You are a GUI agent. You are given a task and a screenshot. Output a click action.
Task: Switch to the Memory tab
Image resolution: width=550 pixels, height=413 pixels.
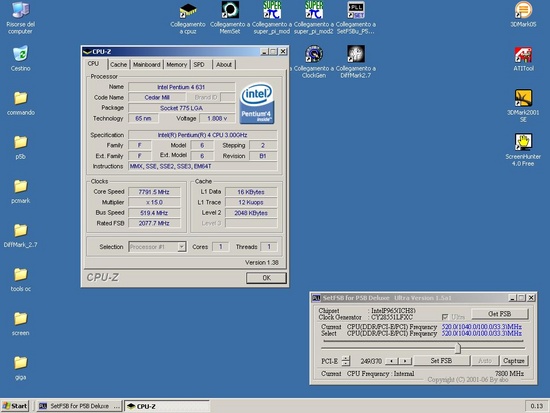click(x=176, y=65)
